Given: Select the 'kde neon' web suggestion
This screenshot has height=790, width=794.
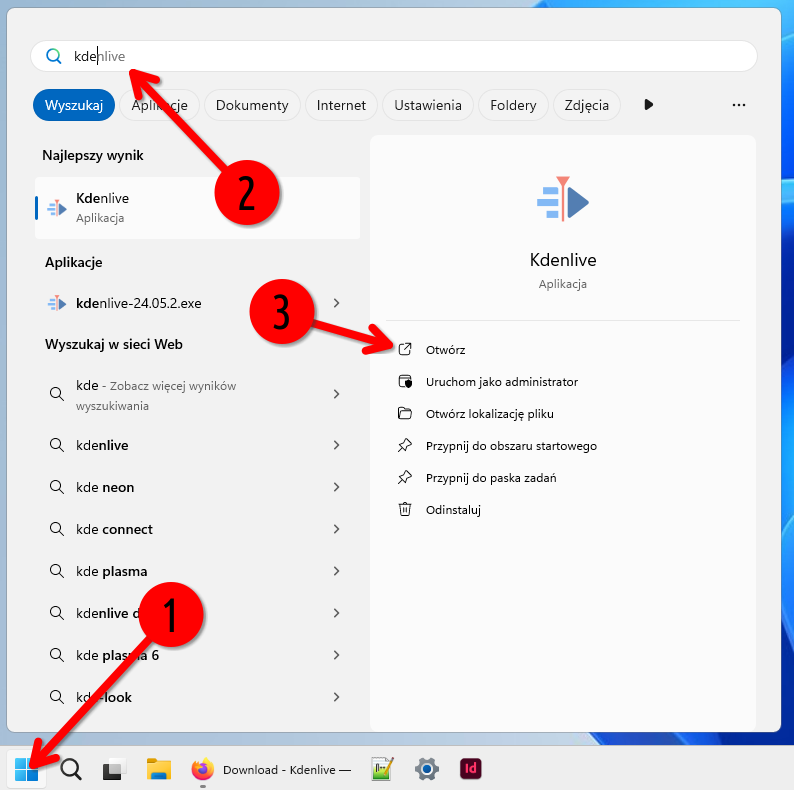Looking at the screenshot, I should coord(197,487).
